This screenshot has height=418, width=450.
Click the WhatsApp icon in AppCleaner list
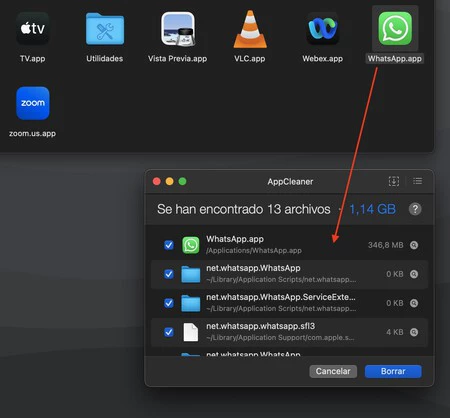(x=191, y=245)
